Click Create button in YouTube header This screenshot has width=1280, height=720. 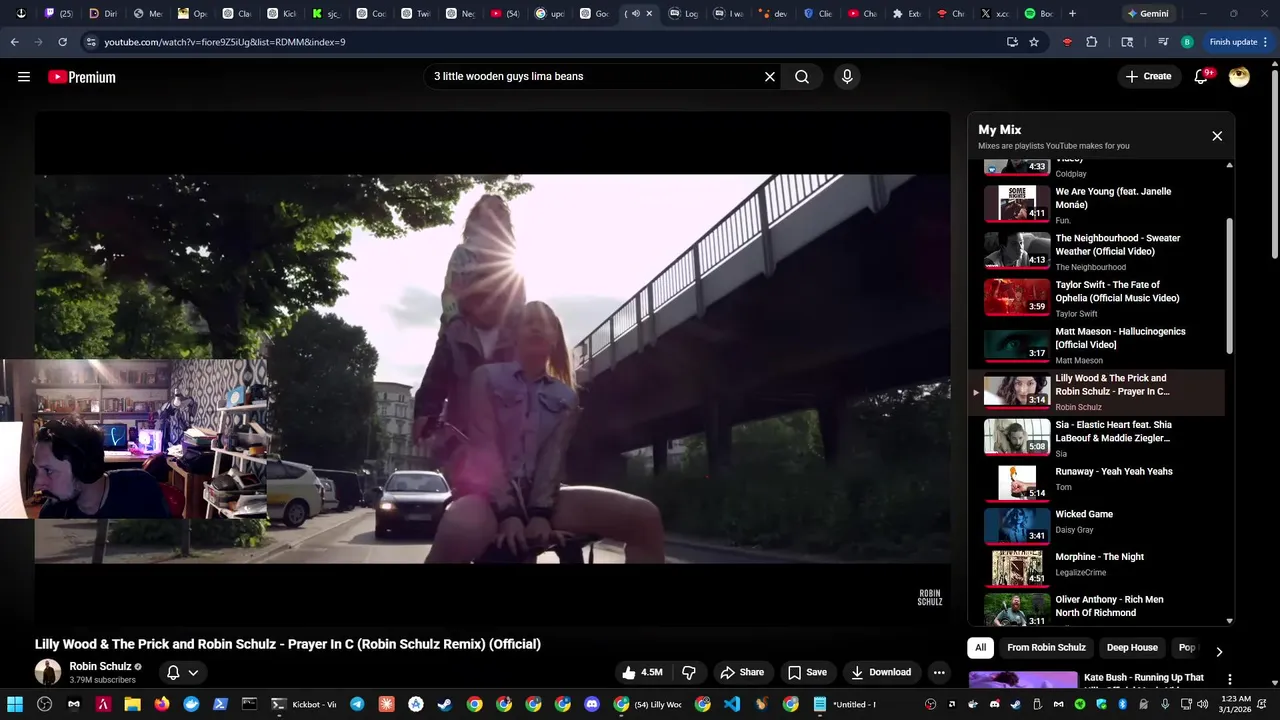click(1148, 77)
